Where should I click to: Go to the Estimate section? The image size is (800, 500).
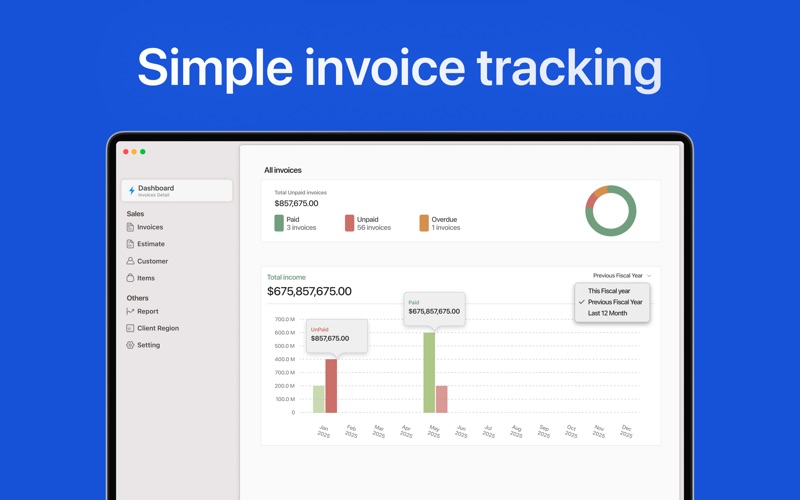pyautogui.click(x=151, y=244)
